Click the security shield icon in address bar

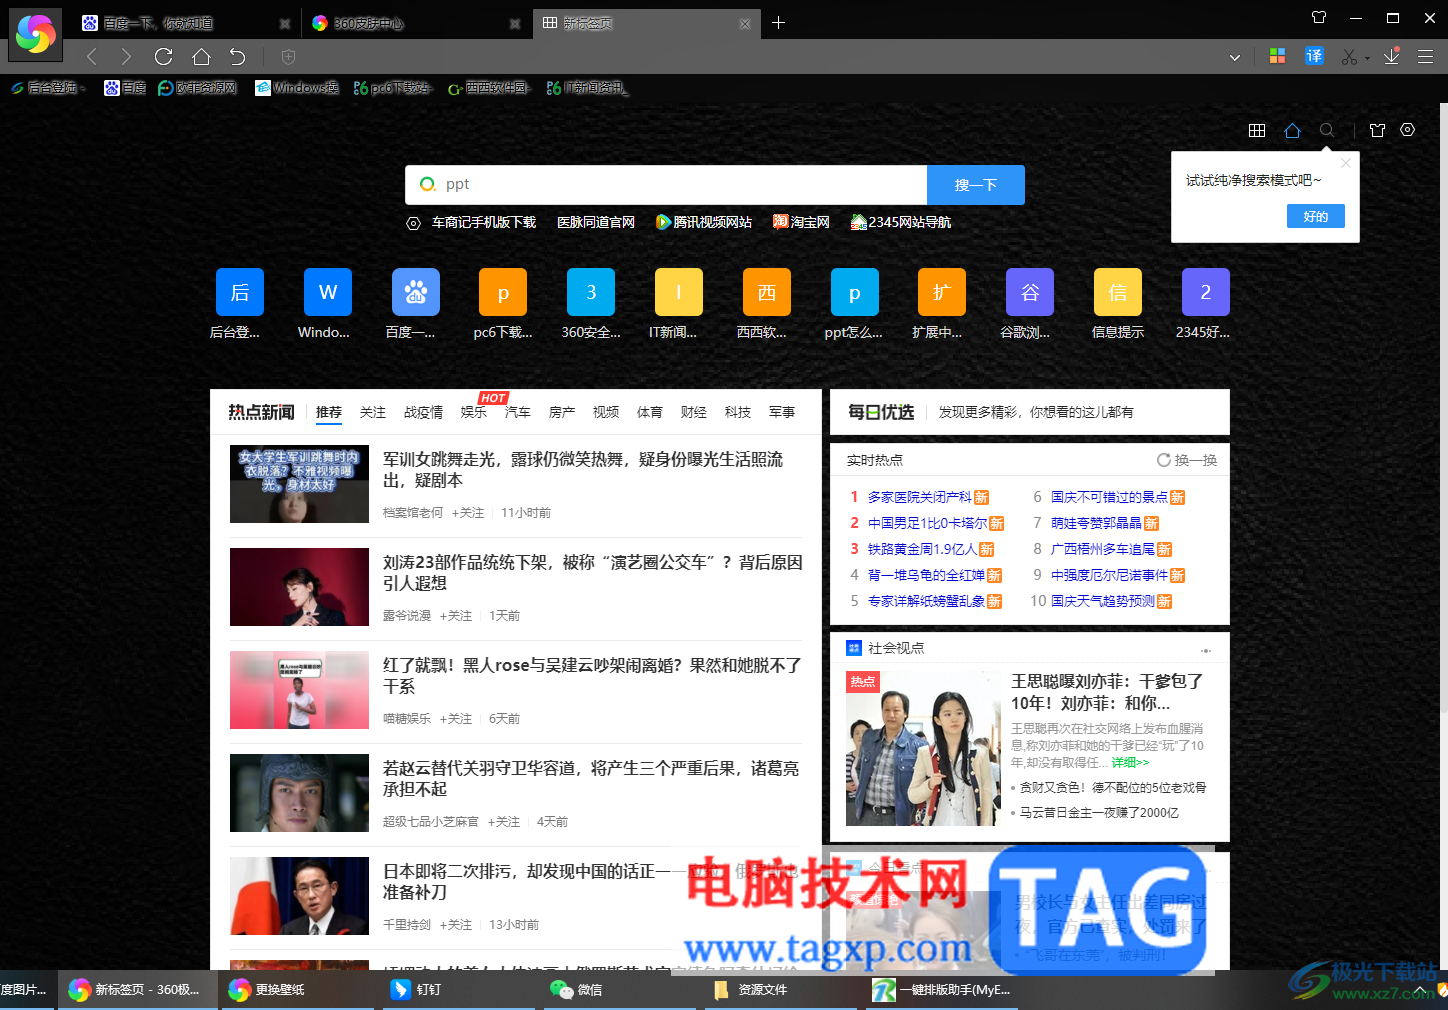288,57
